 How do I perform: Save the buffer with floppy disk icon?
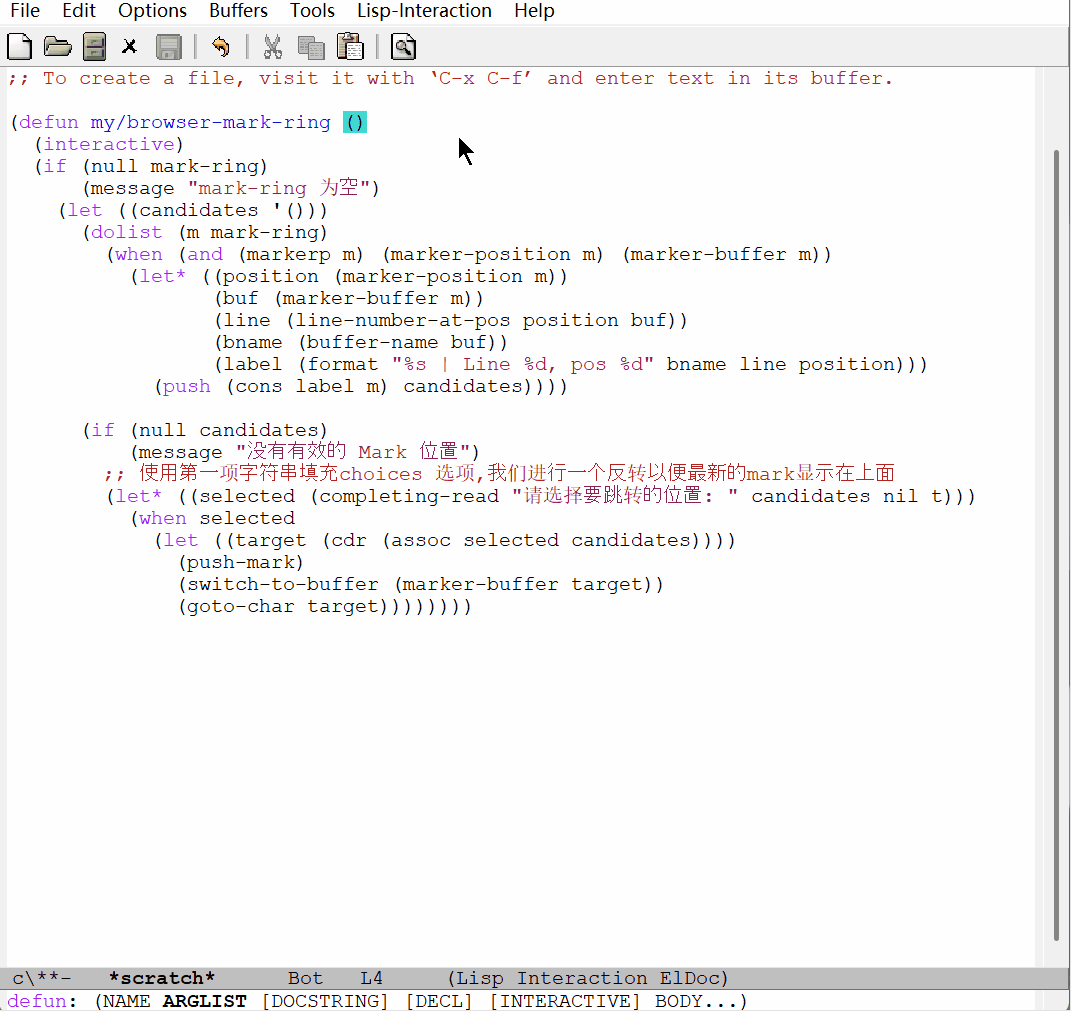168,46
